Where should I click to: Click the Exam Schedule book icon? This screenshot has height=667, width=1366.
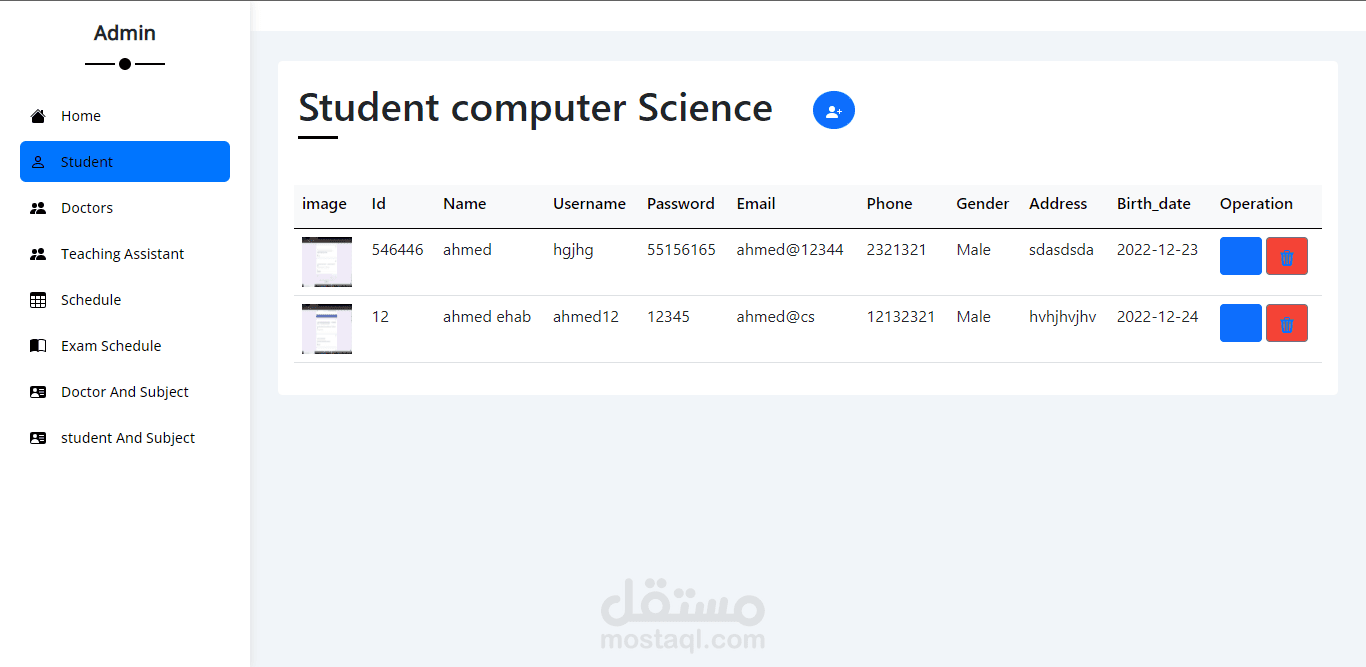coord(38,346)
